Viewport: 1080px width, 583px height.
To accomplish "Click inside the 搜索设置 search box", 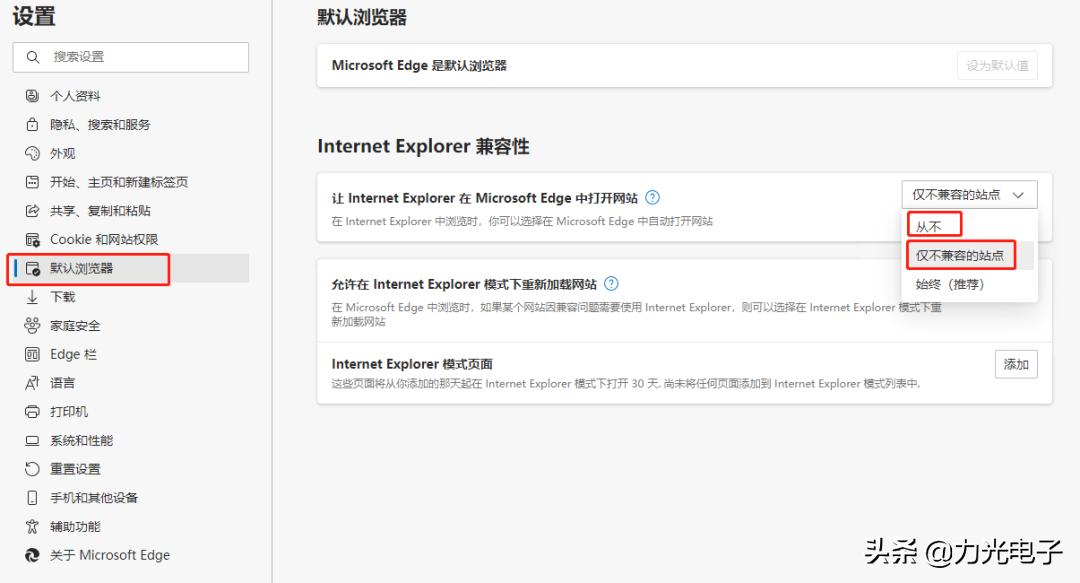I will pos(130,57).
